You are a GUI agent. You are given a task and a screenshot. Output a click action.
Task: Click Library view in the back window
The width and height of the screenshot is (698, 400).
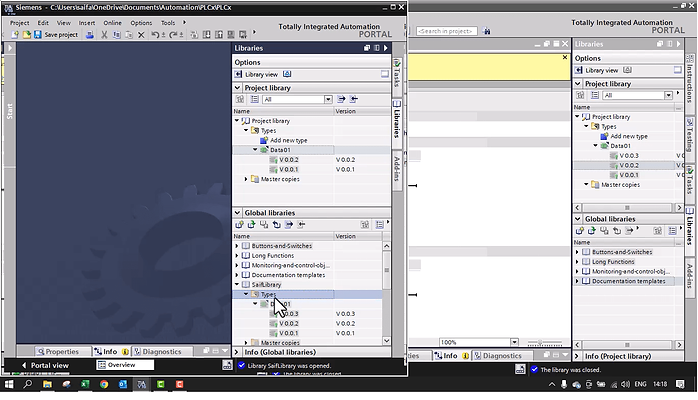[597, 70]
